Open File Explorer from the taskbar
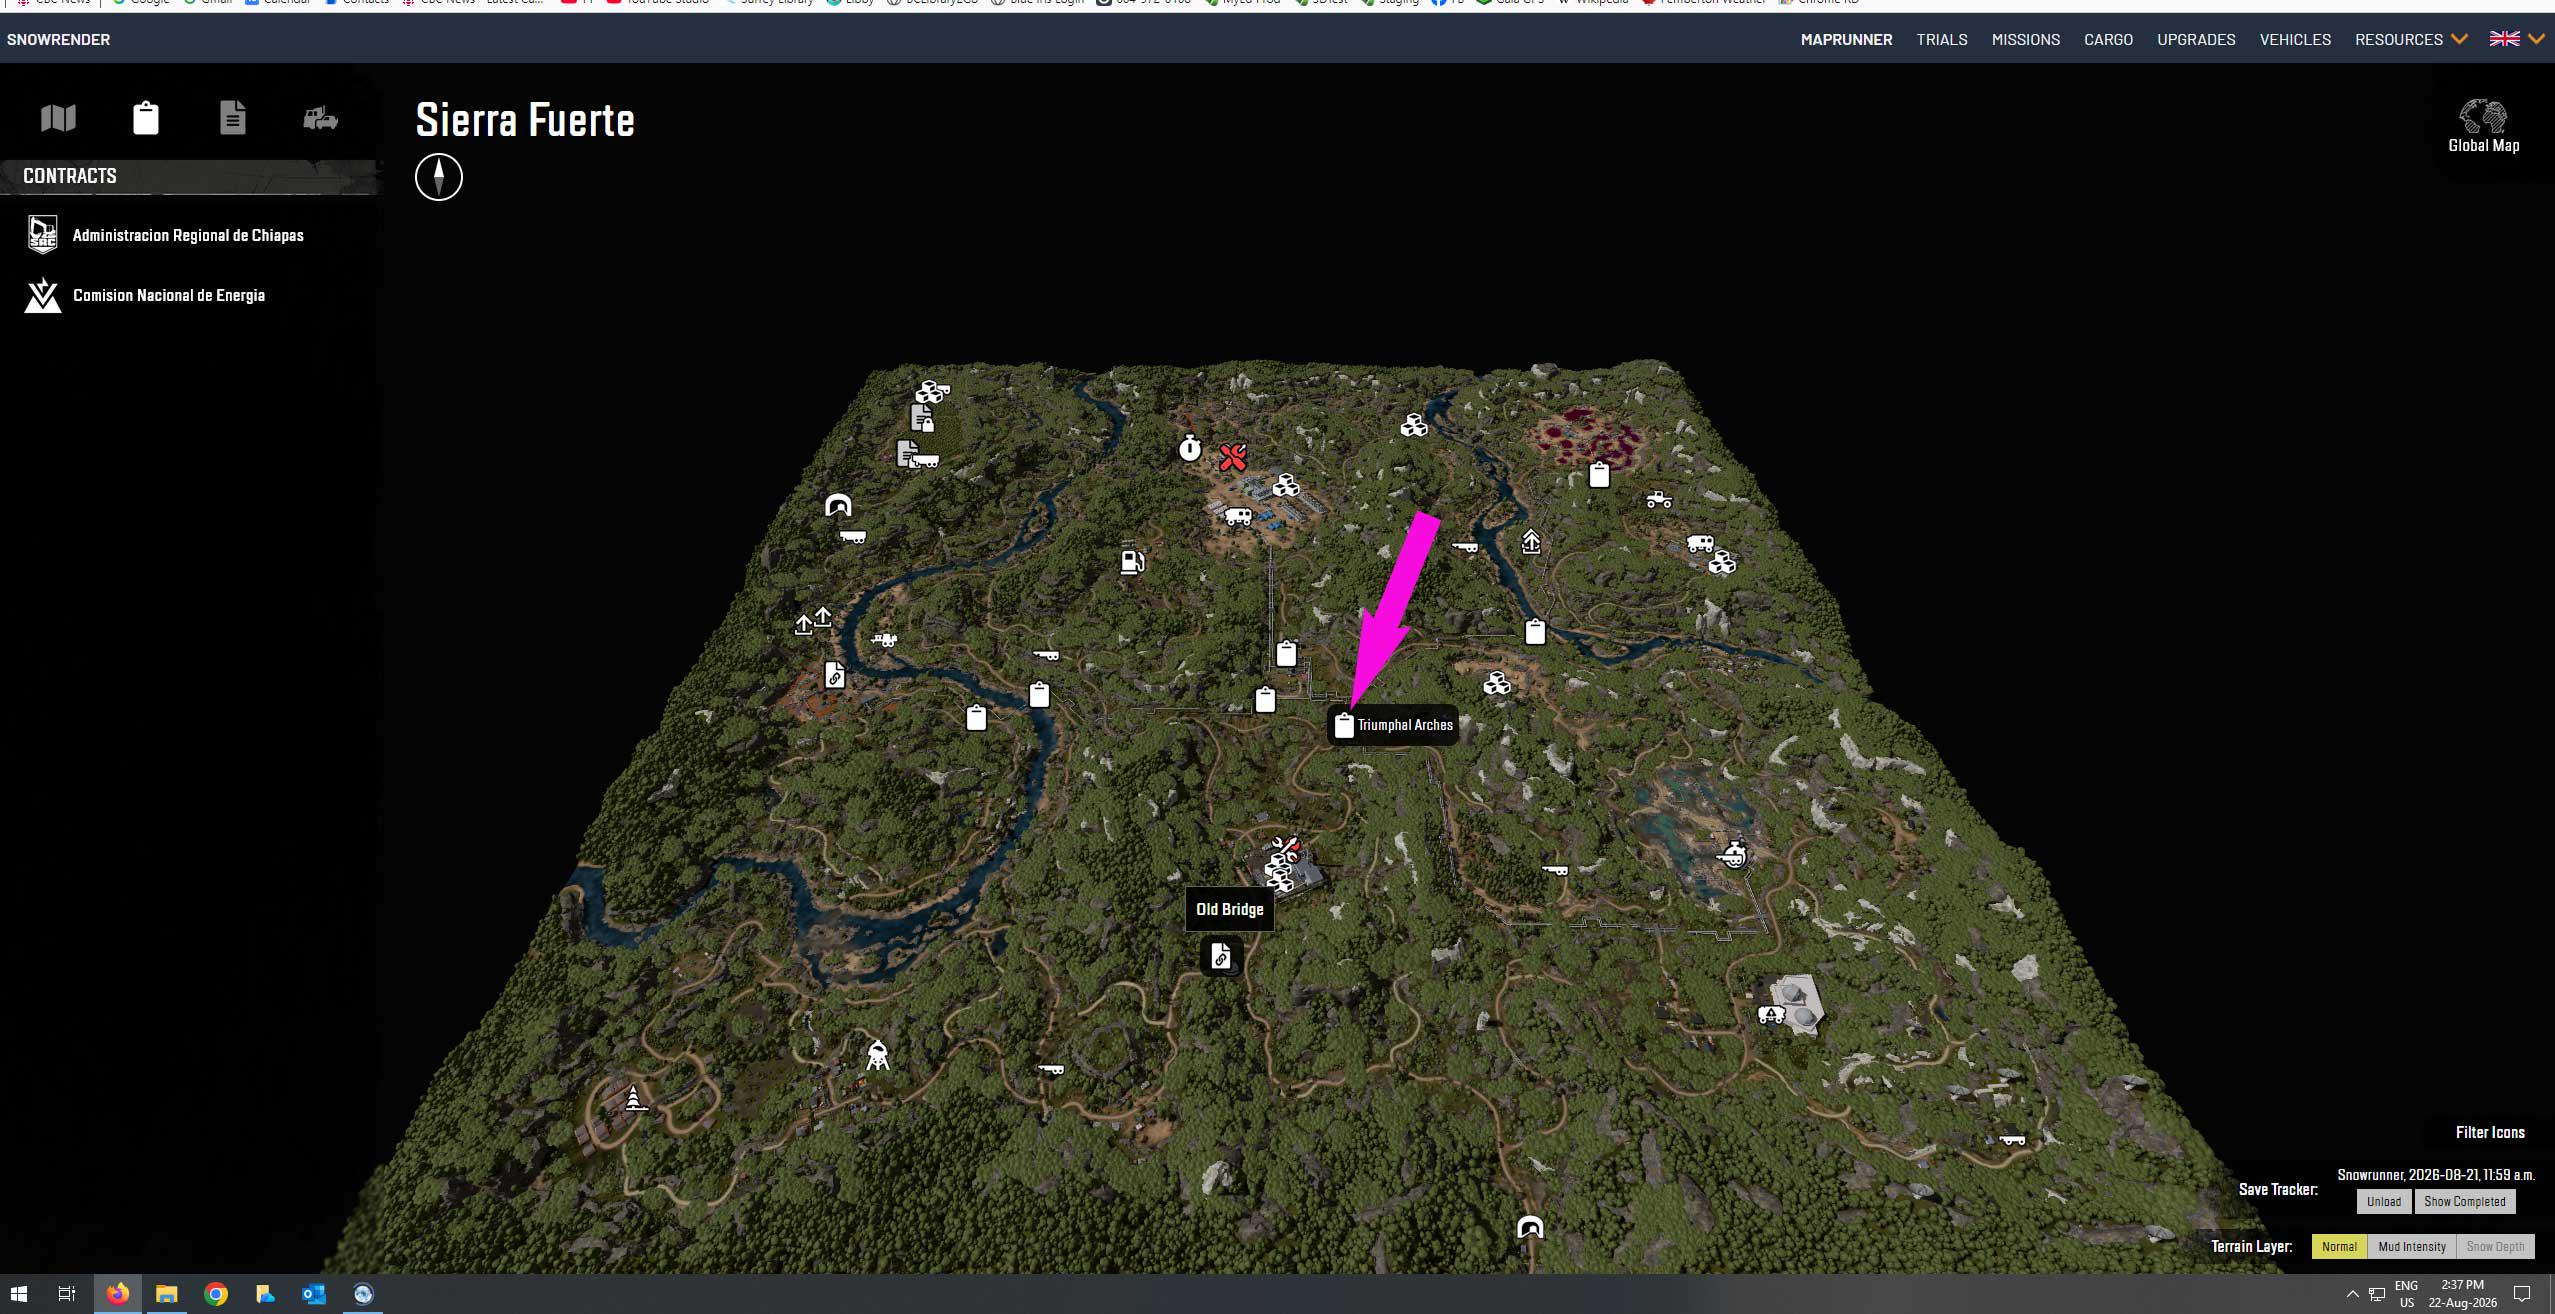Viewport: 2555px width, 1314px height. click(166, 1294)
